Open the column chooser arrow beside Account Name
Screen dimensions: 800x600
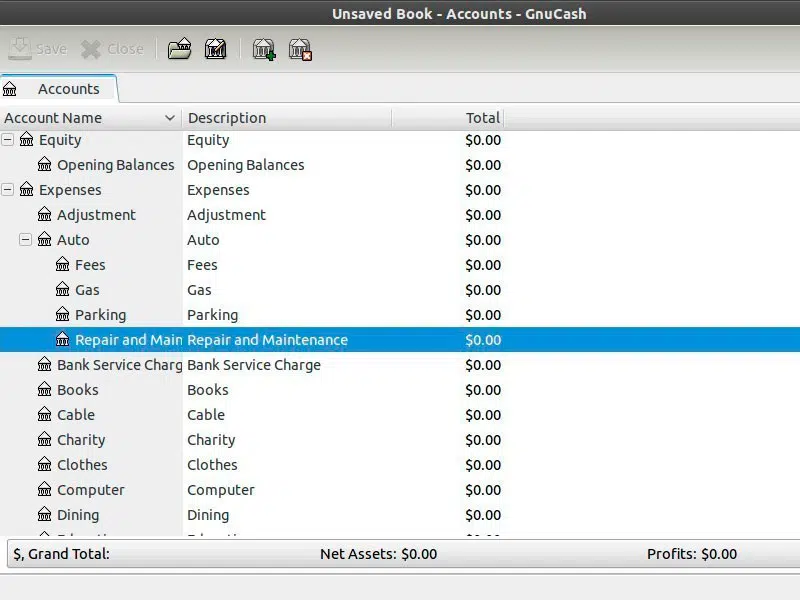pyautogui.click(x=169, y=118)
